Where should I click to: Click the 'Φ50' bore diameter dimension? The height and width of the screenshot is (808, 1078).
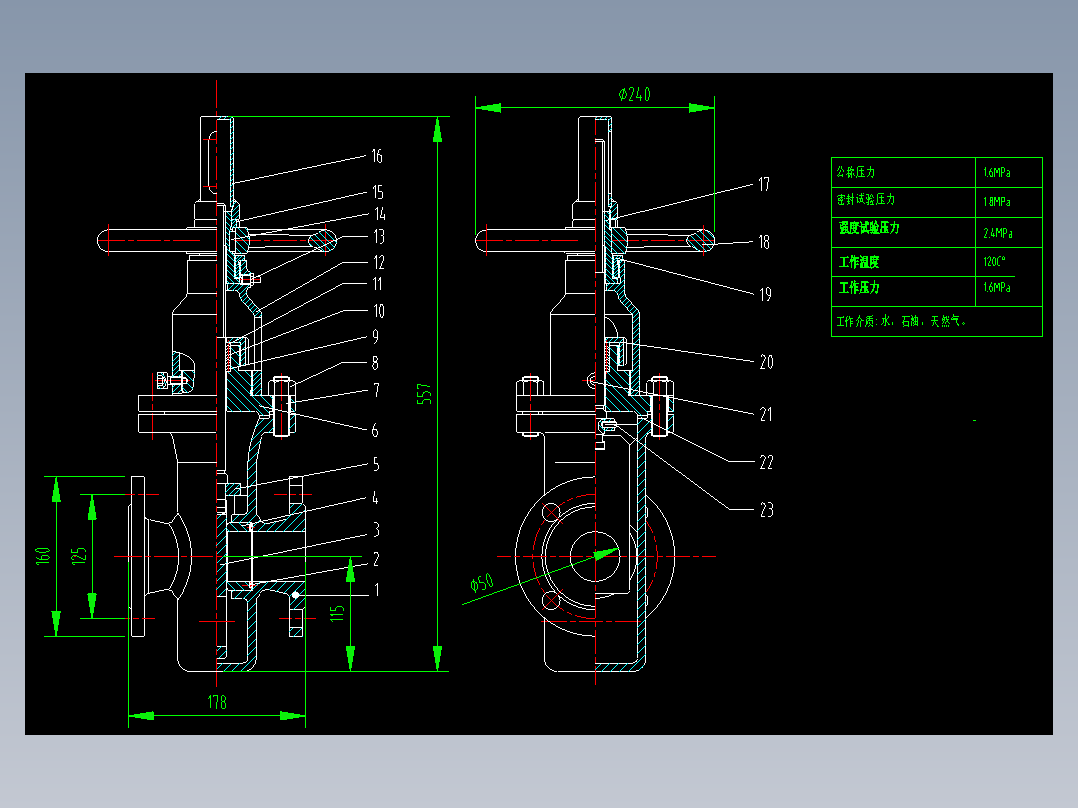[482, 583]
